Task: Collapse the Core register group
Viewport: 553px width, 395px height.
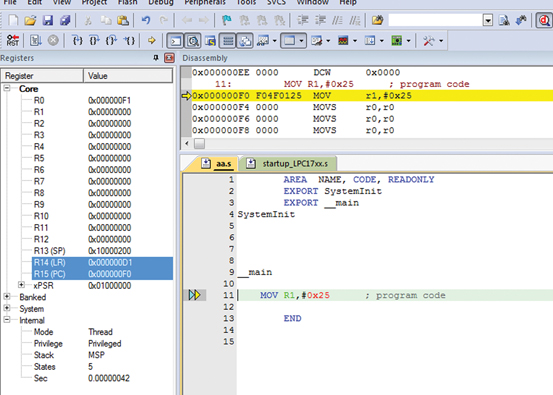Action: coord(7,88)
